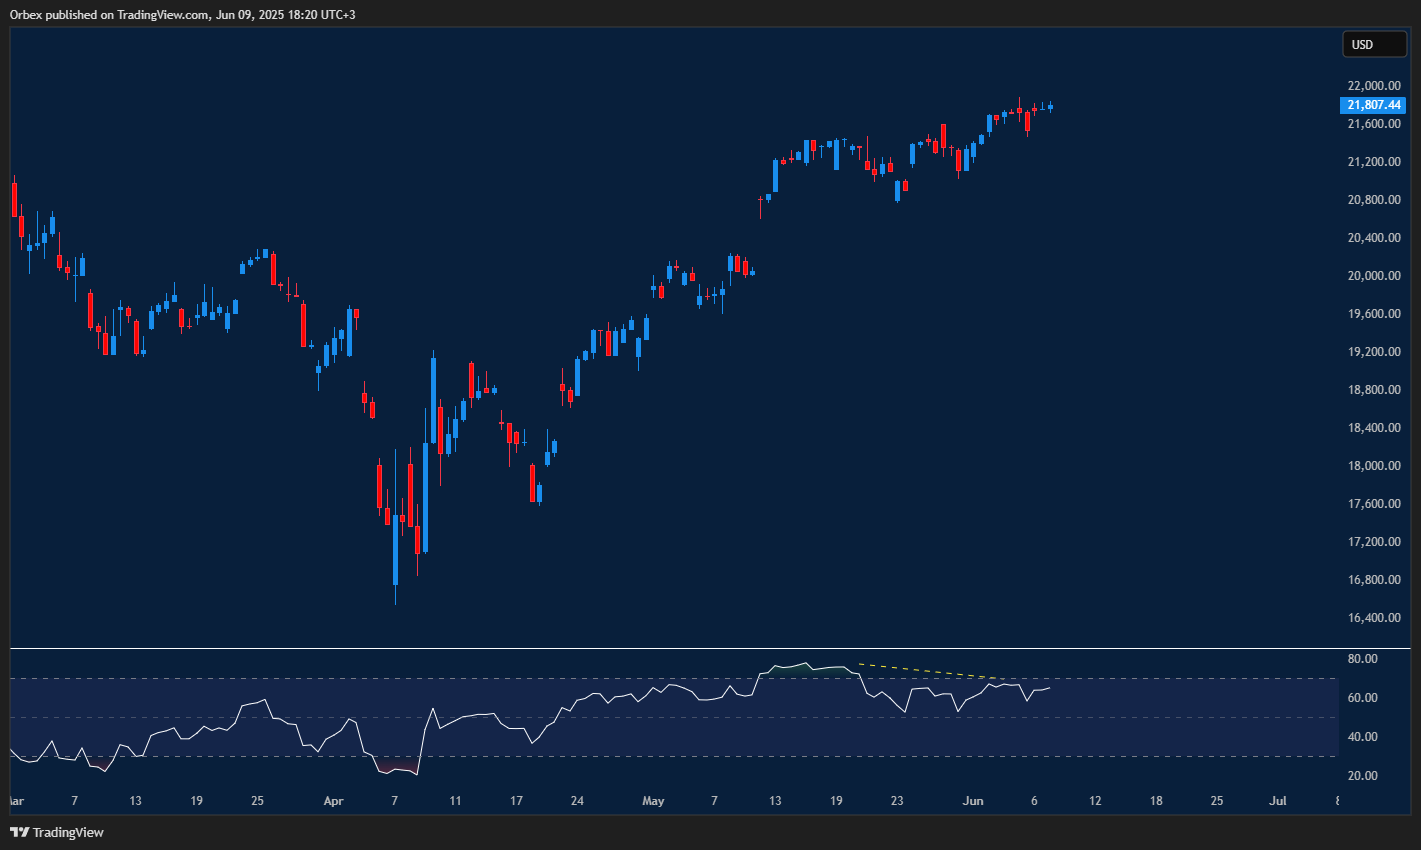The width and height of the screenshot is (1421, 850).
Task: Click the TradingView logo icon
Action: [x=17, y=831]
